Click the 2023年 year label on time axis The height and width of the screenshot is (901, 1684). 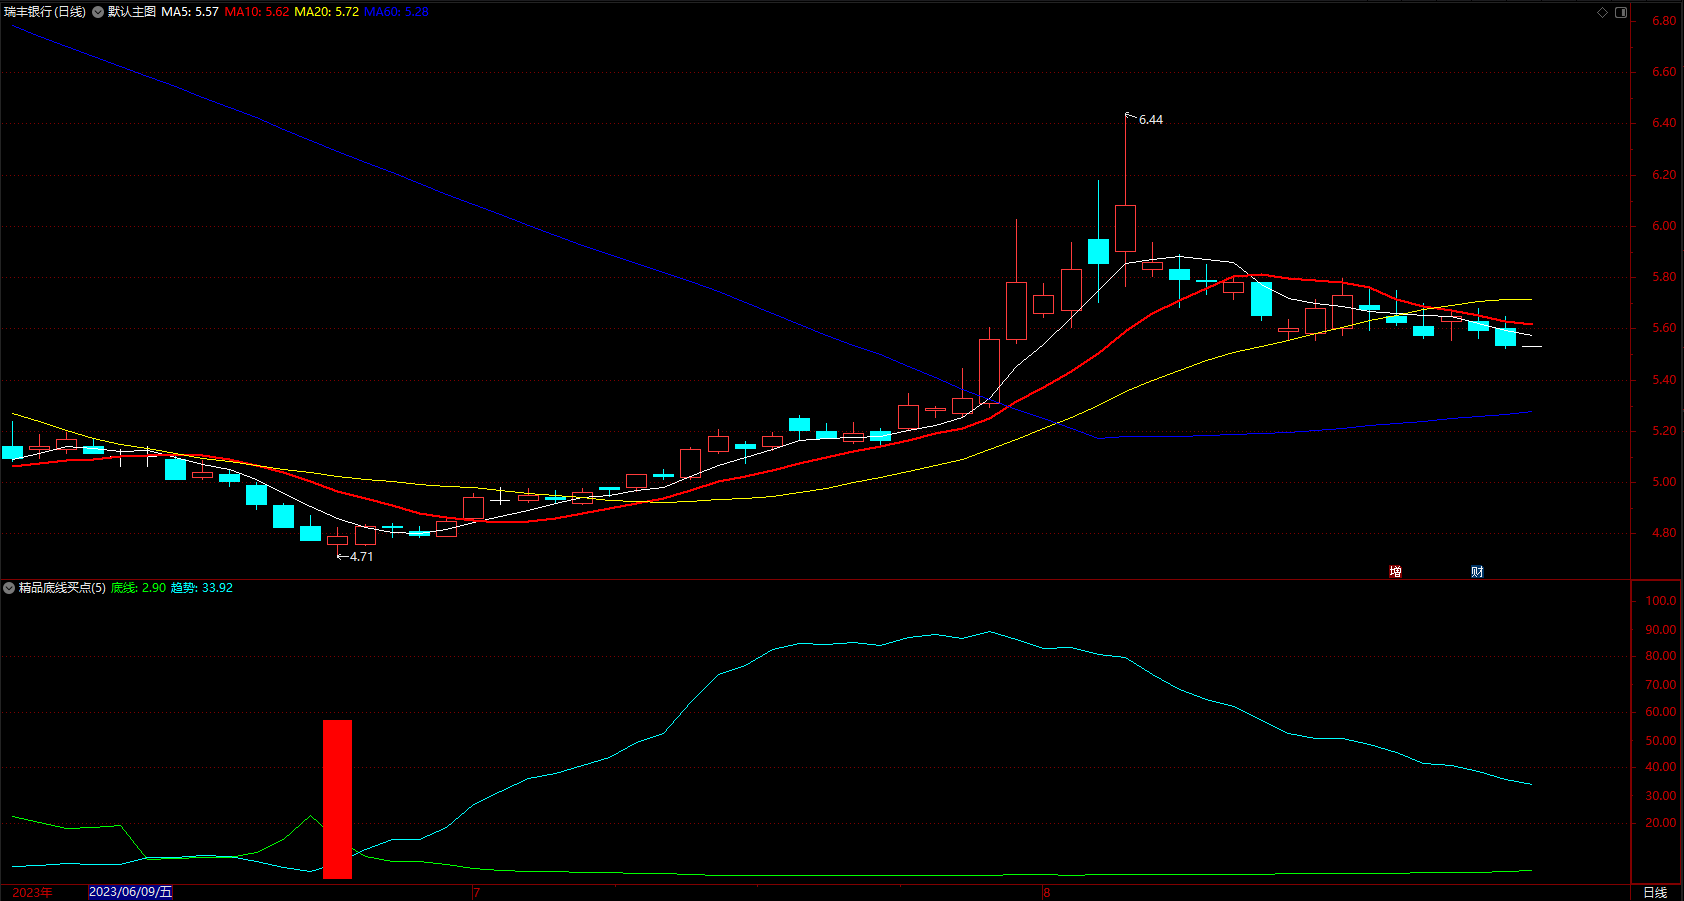click(x=32, y=892)
